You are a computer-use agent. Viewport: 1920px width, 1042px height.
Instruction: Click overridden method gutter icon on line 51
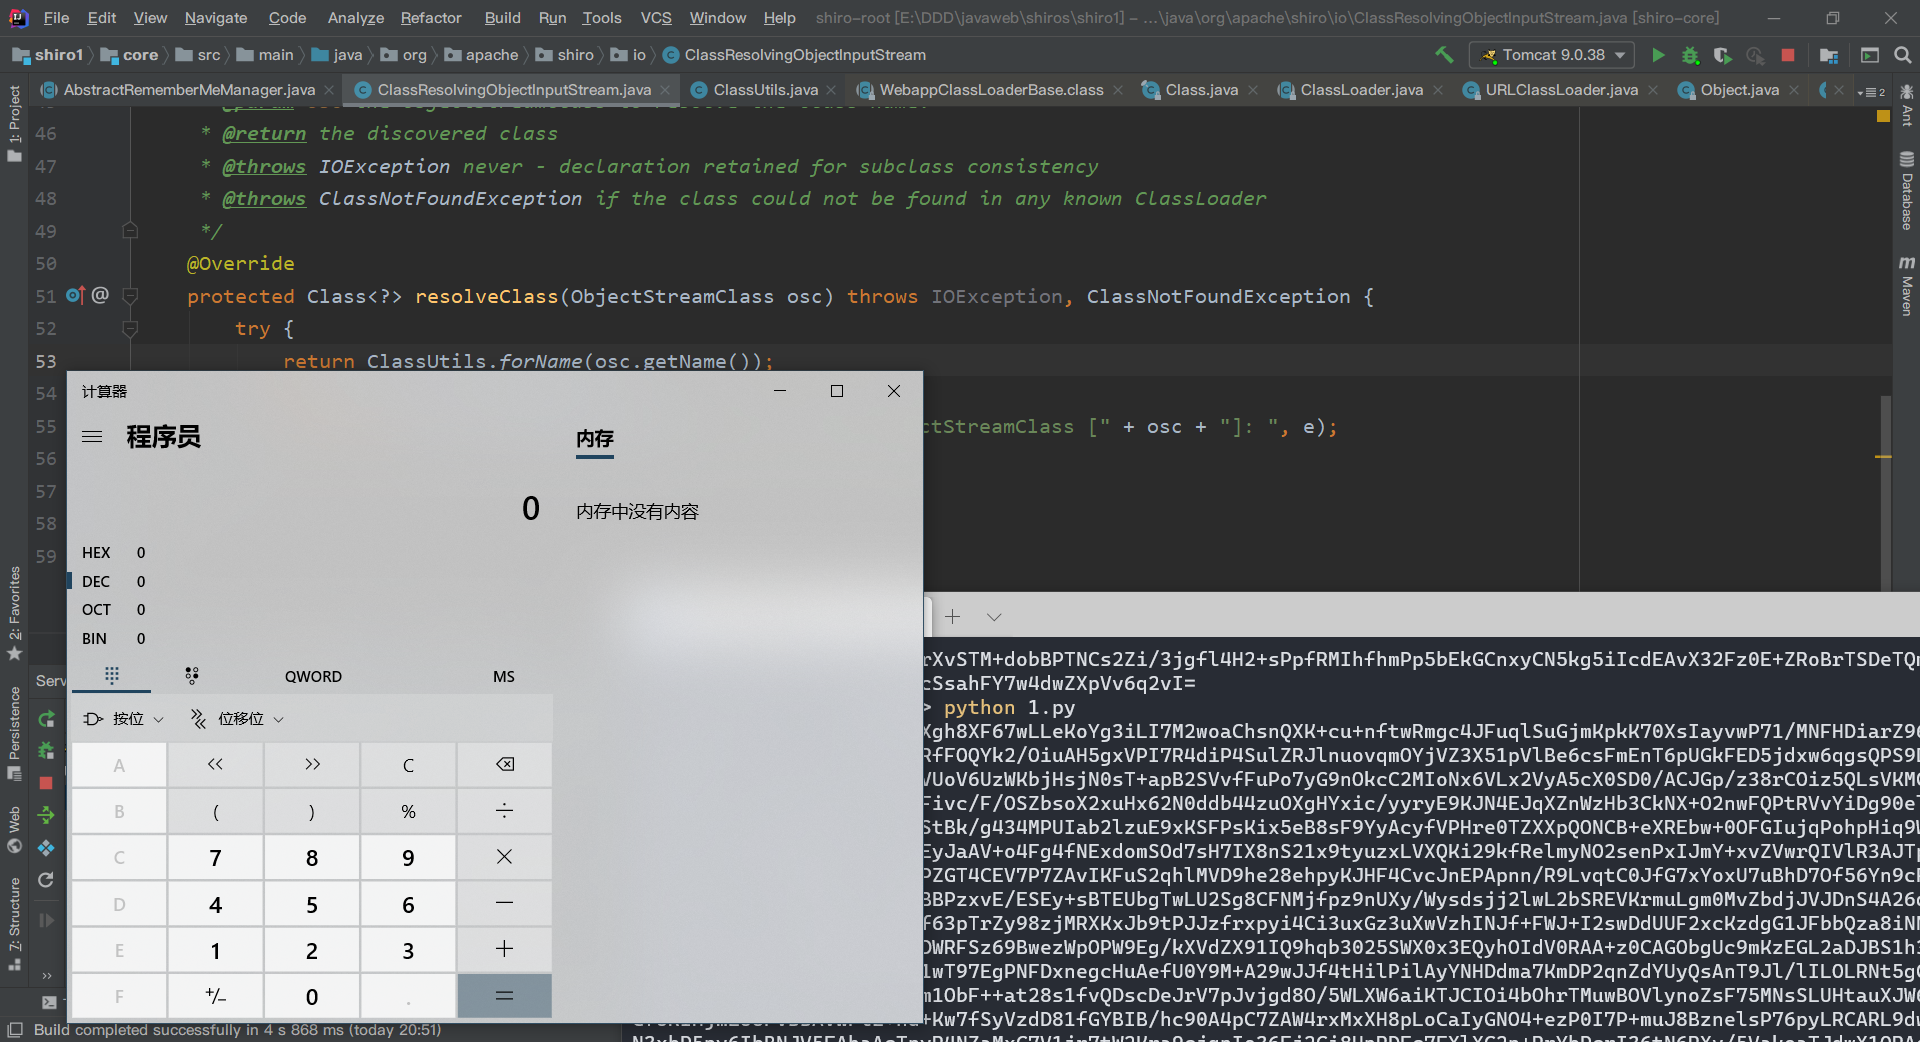[x=75, y=295]
